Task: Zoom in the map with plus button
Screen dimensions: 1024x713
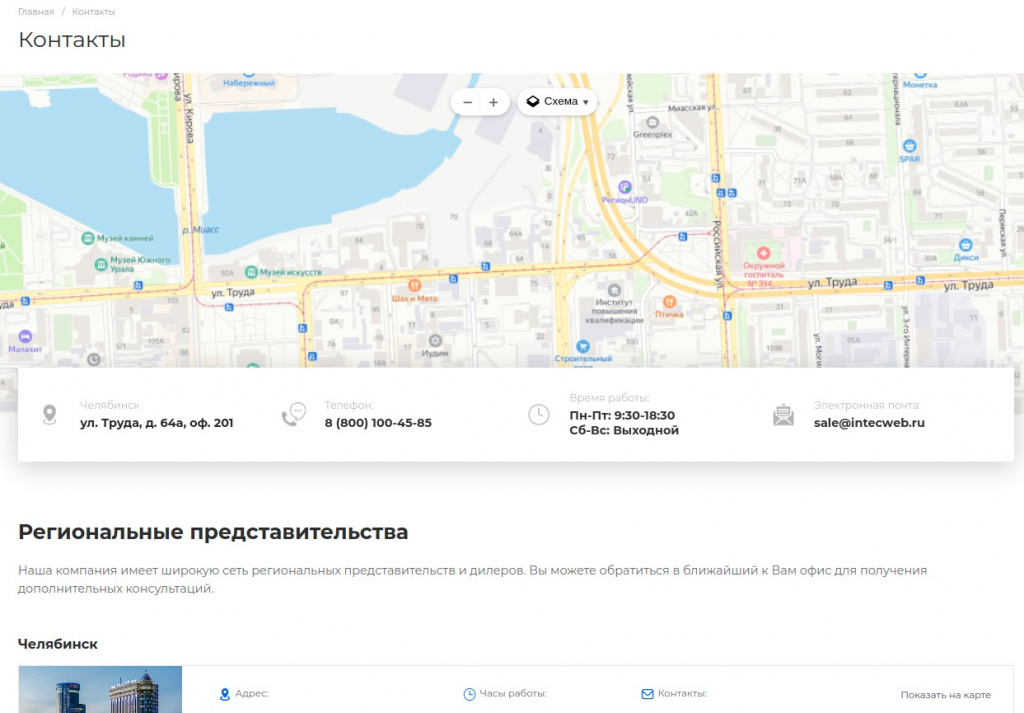Action: click(x=493, y=102)
